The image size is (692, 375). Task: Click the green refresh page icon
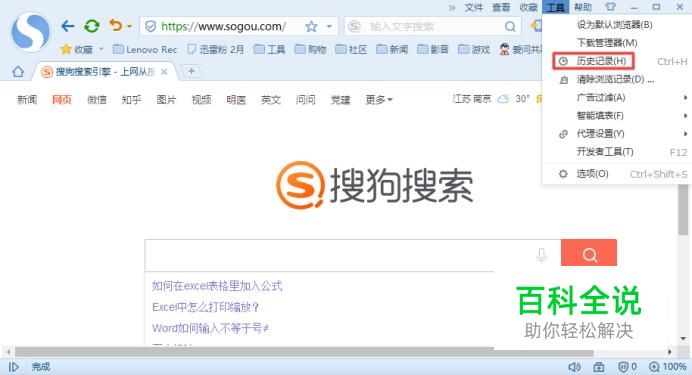click(92, 26)
